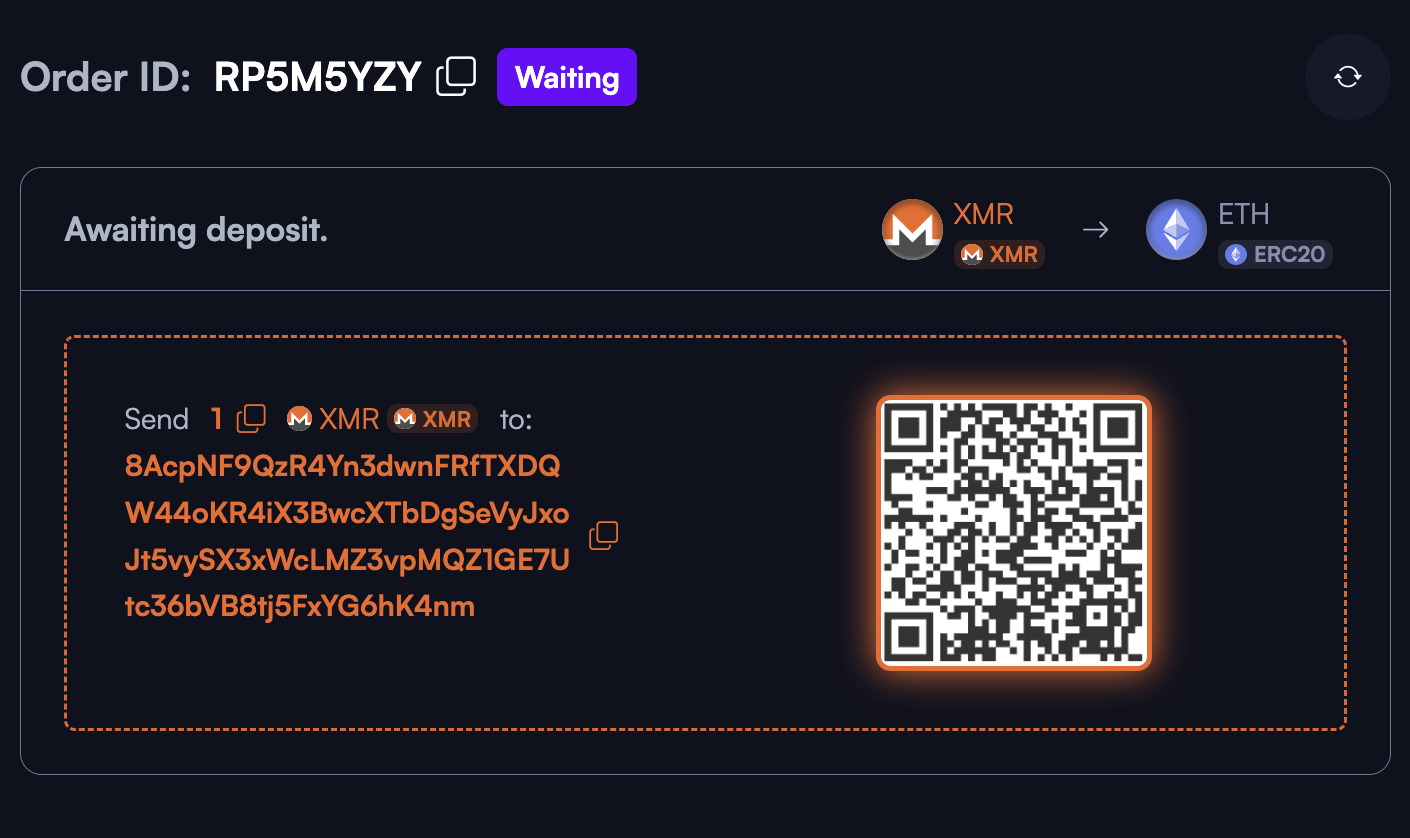Image resolution: width=1410 pixels, height=838 pixels.
Task: Click the Order ID value RP5M5YZY
Action: point(318,77)
